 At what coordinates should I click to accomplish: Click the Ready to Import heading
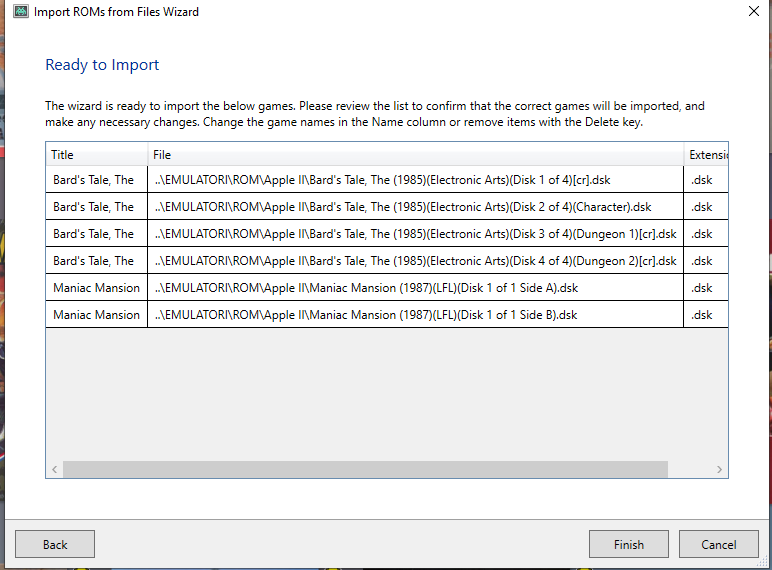(x=102, y=64)
